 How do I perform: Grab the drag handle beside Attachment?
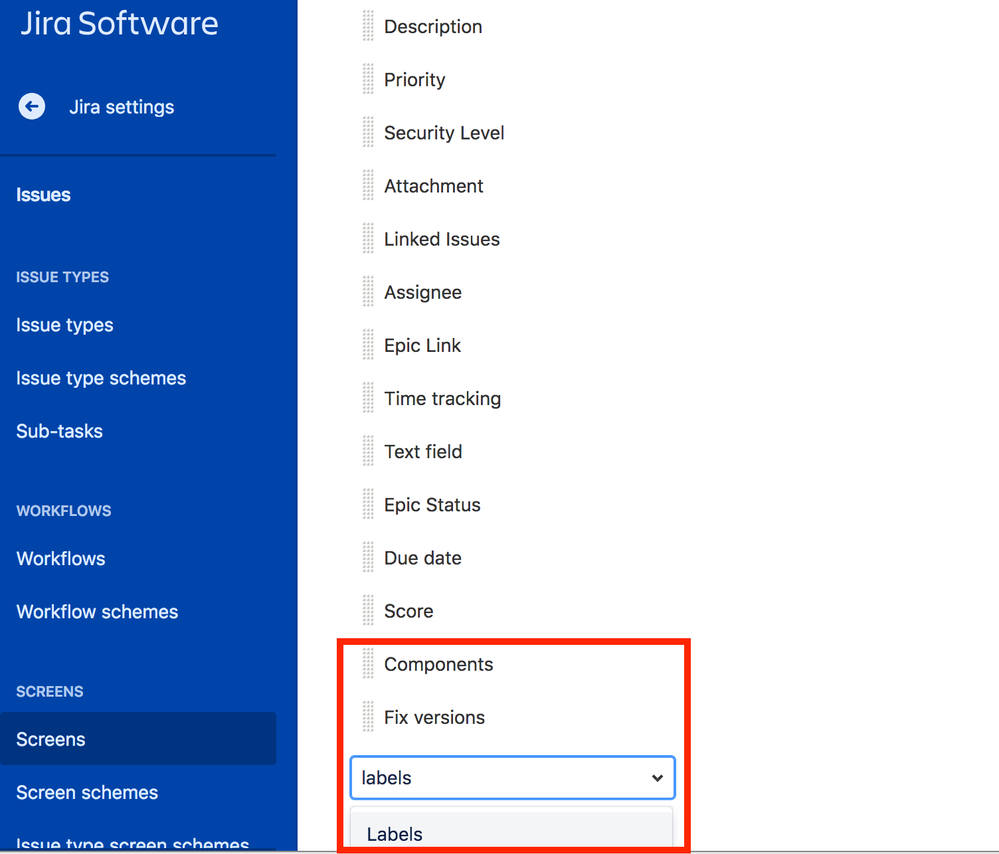click(368, 185)
